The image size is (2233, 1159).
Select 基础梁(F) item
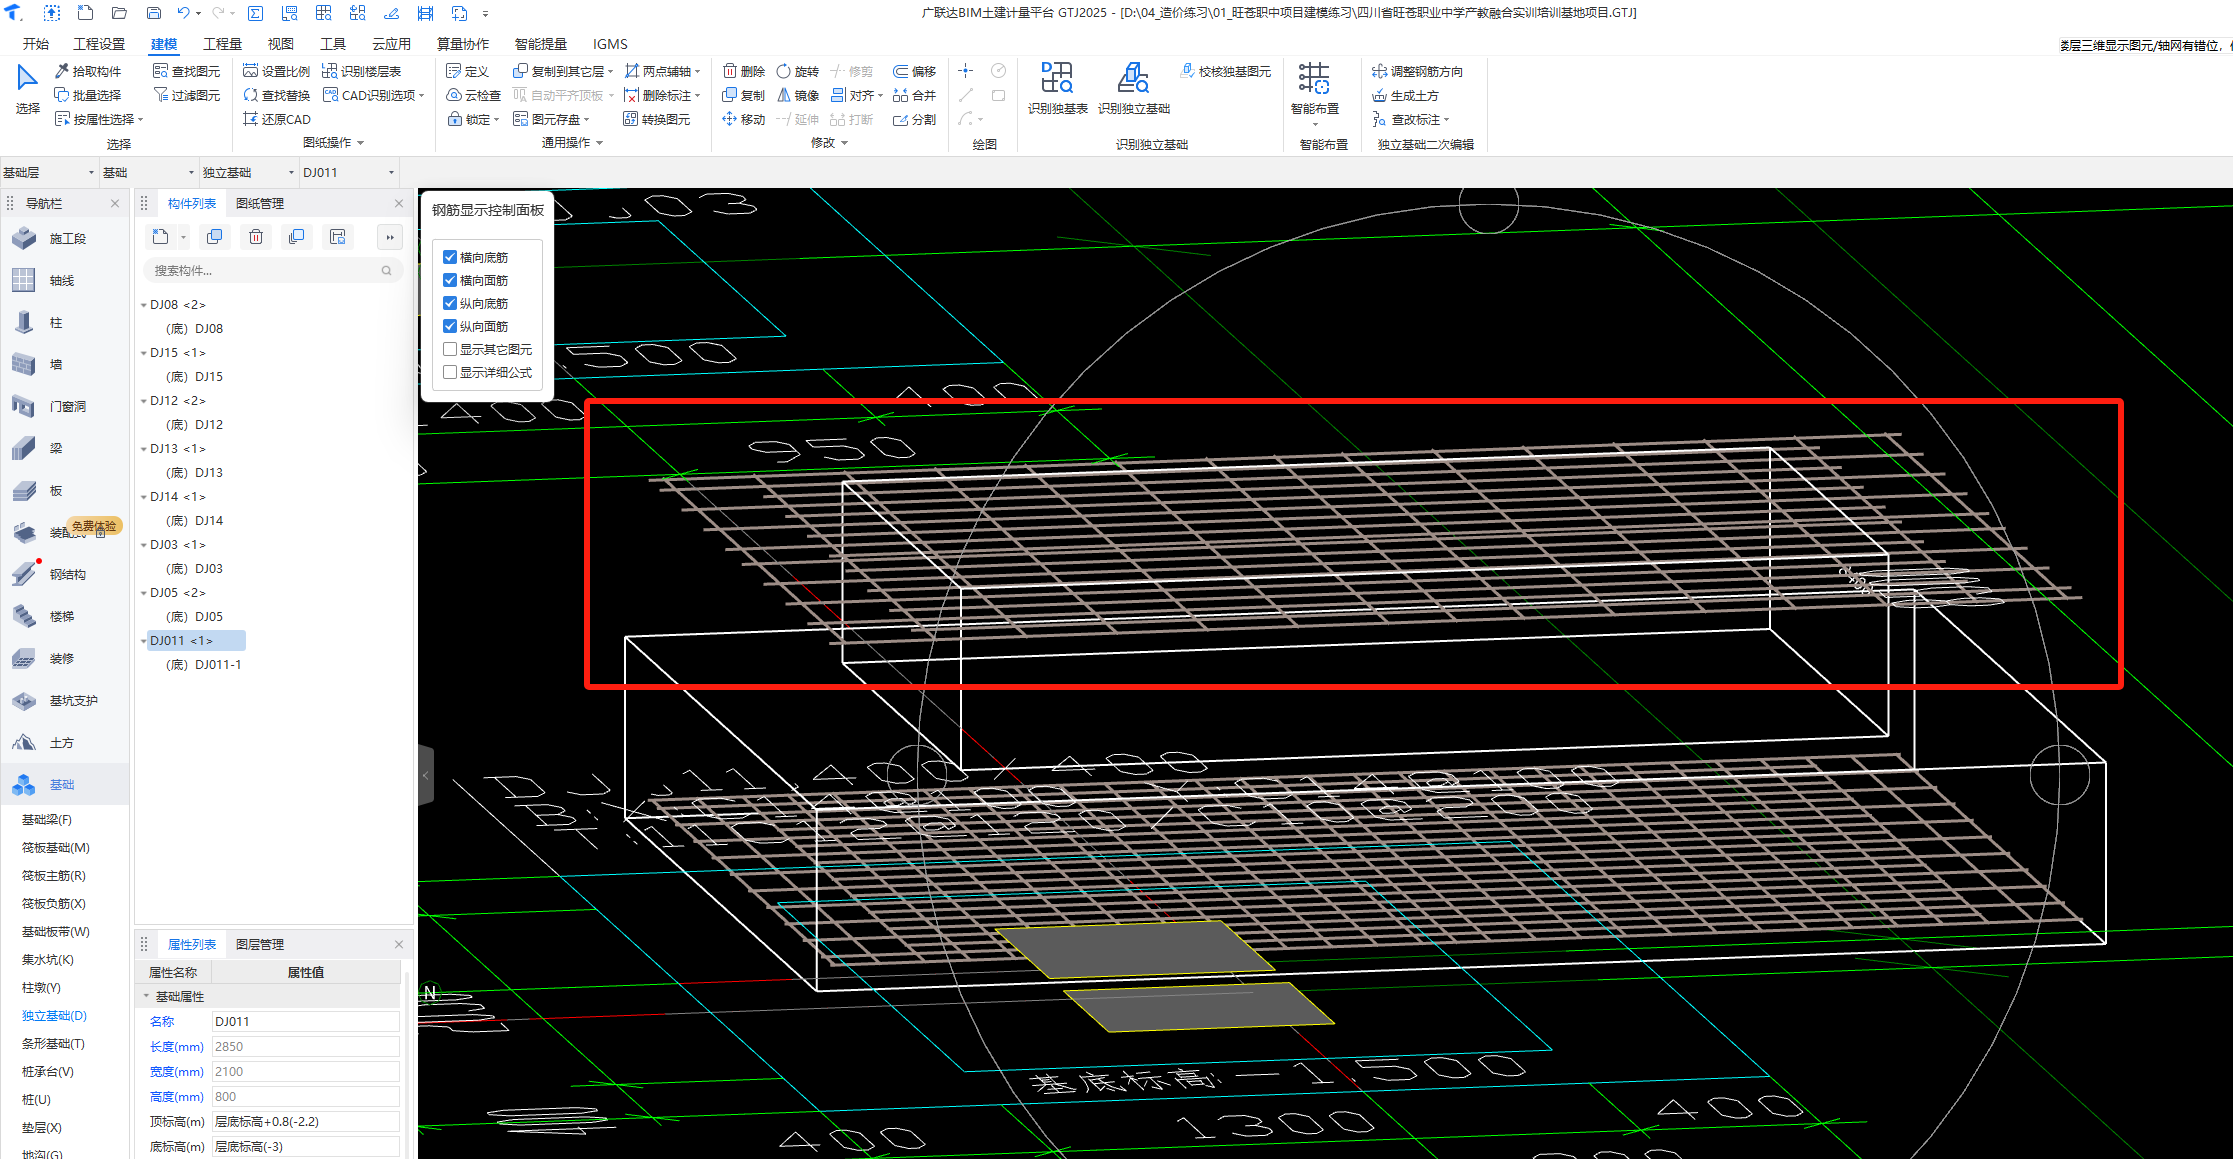point(47,819)
